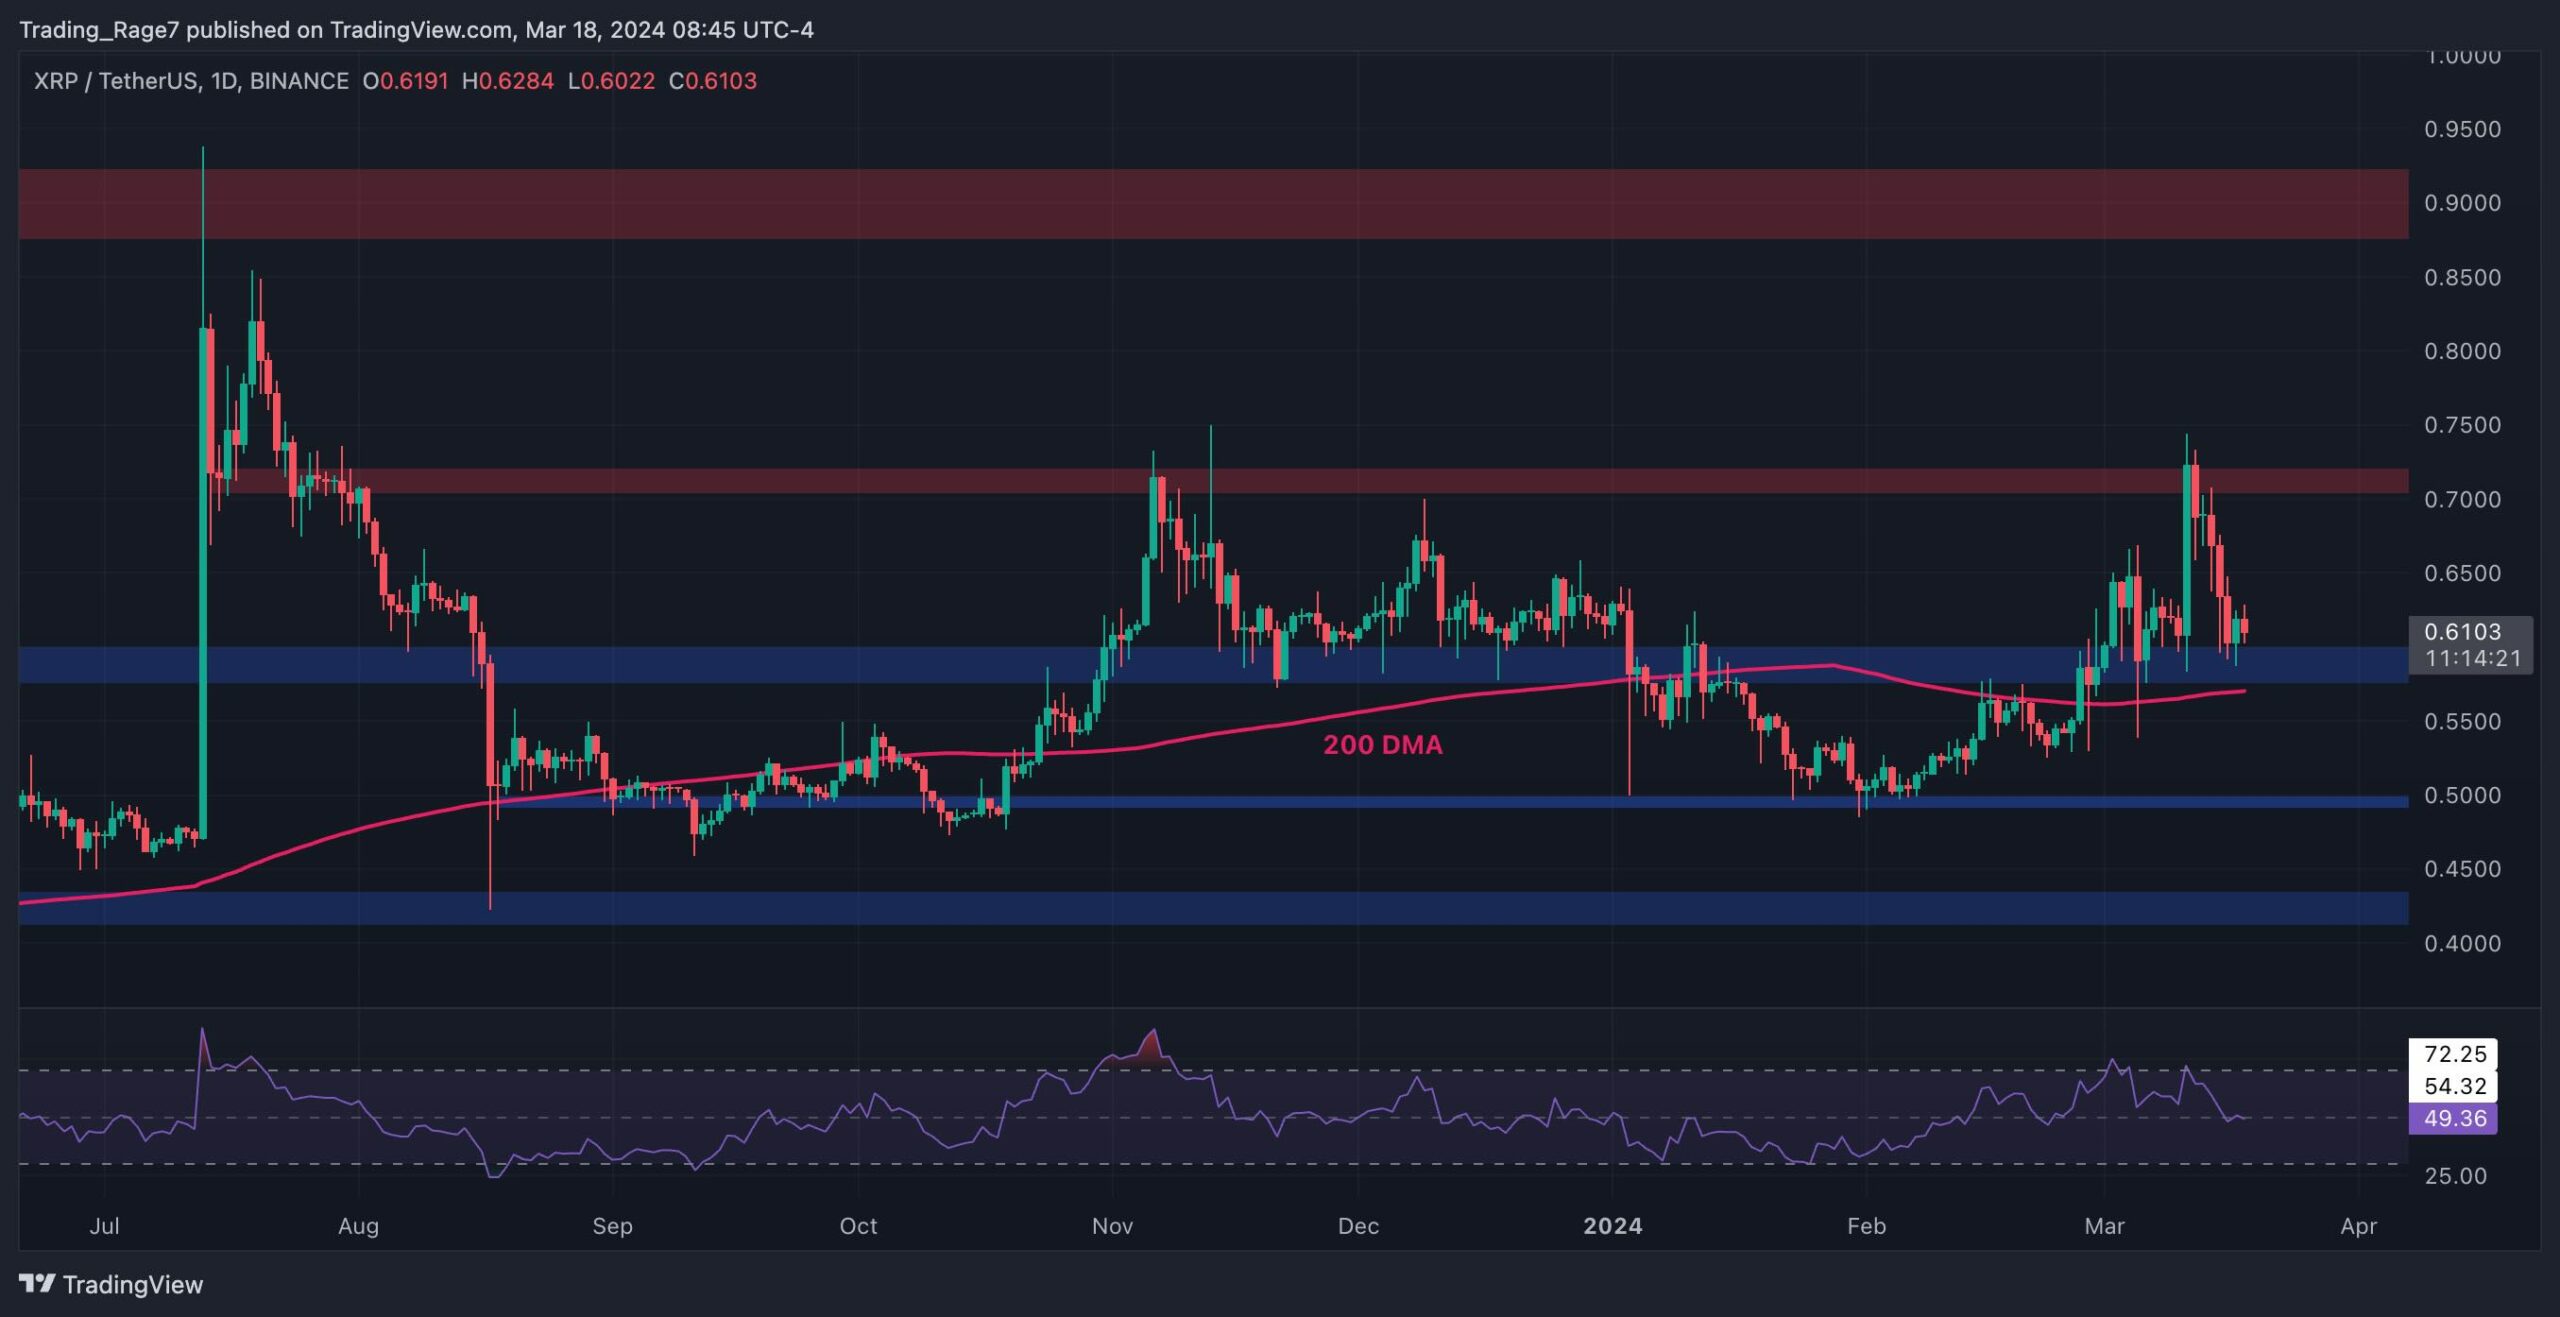The width and height of the screenshot is (2560, 1317).
Task: Click the Nov label on time axis
Action: pos(1112,1226)
